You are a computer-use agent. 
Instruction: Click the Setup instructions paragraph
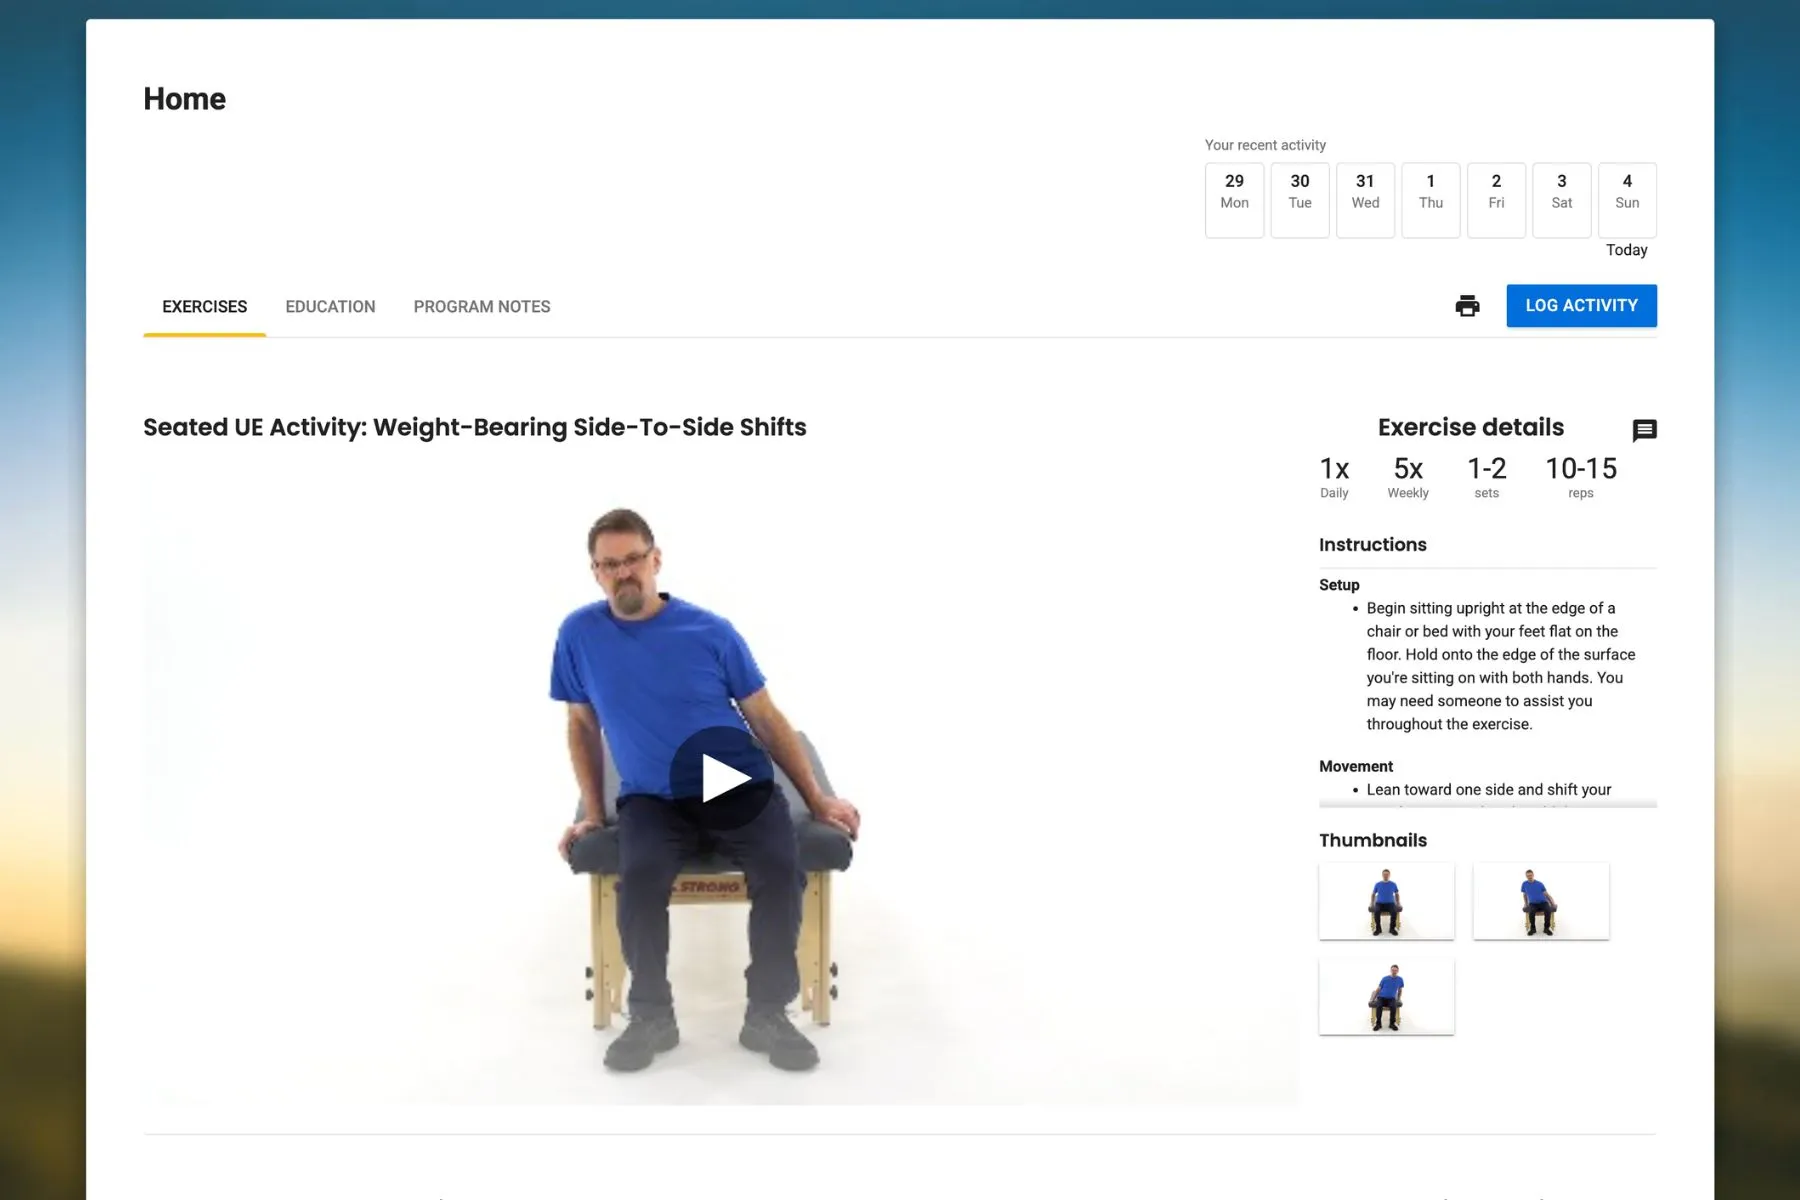coord(1499,666)
